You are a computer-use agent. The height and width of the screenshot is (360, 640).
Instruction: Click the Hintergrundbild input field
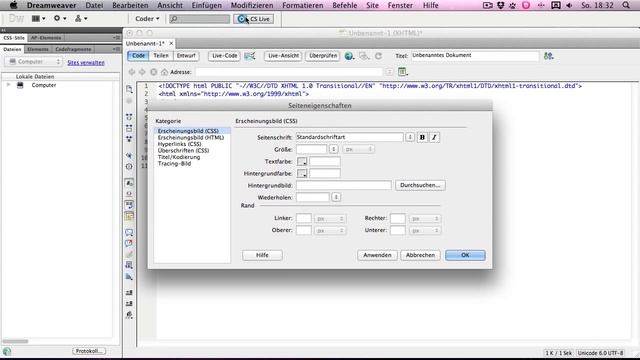[344, 185]
